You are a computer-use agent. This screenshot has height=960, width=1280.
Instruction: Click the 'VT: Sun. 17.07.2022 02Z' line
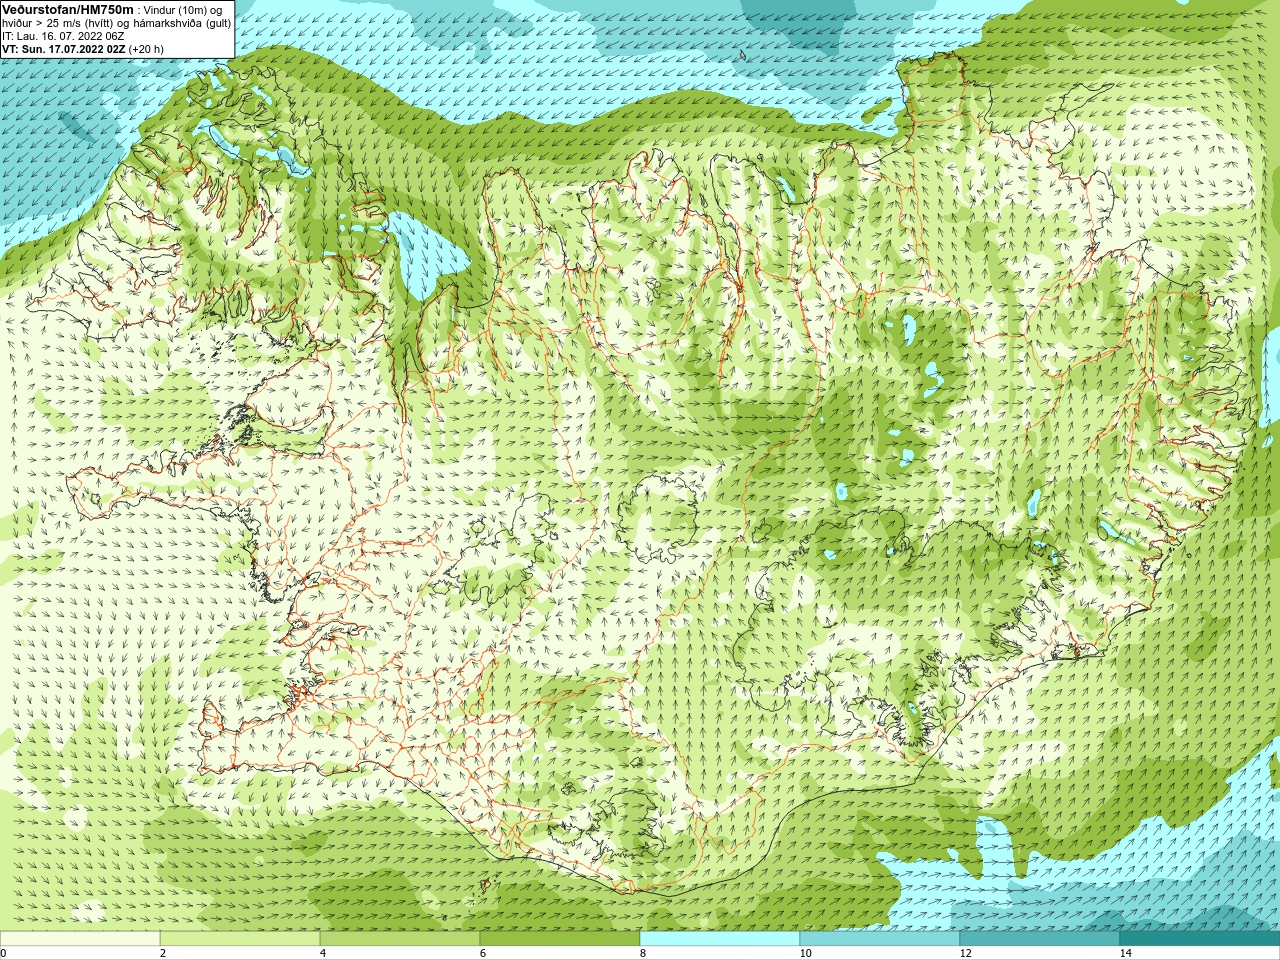click(63, 49)
